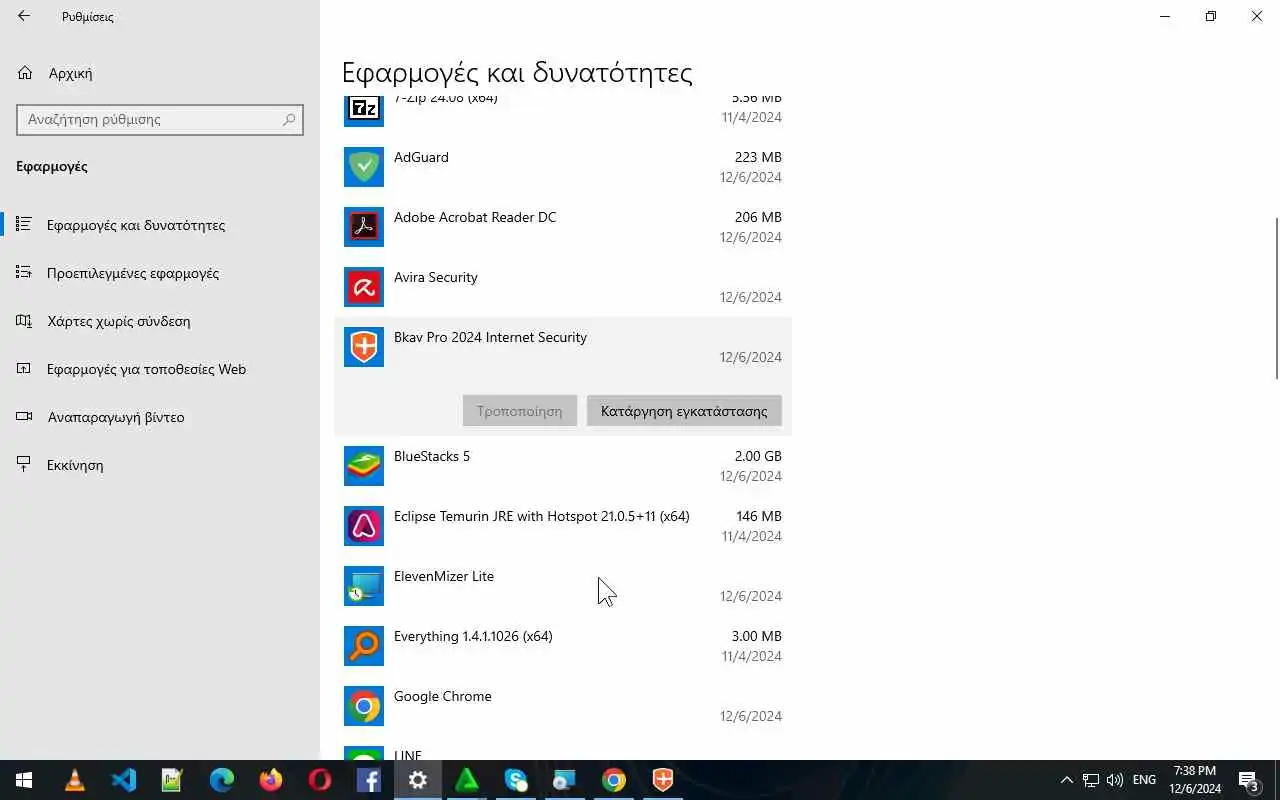Click the Eclipse Temurin JRE icon
The height and width of the screenshot is (800, 1280).
pos(364,526)
